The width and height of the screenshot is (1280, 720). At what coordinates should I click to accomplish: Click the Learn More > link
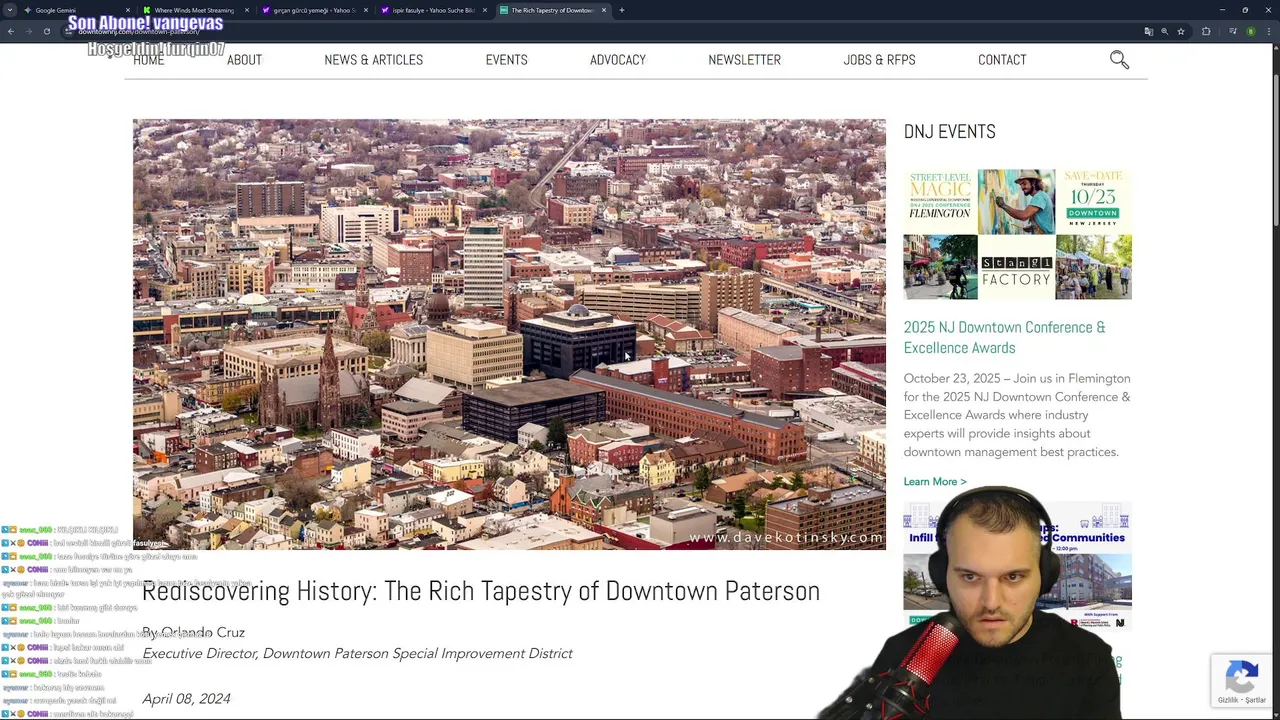click(x=935, y=482)
